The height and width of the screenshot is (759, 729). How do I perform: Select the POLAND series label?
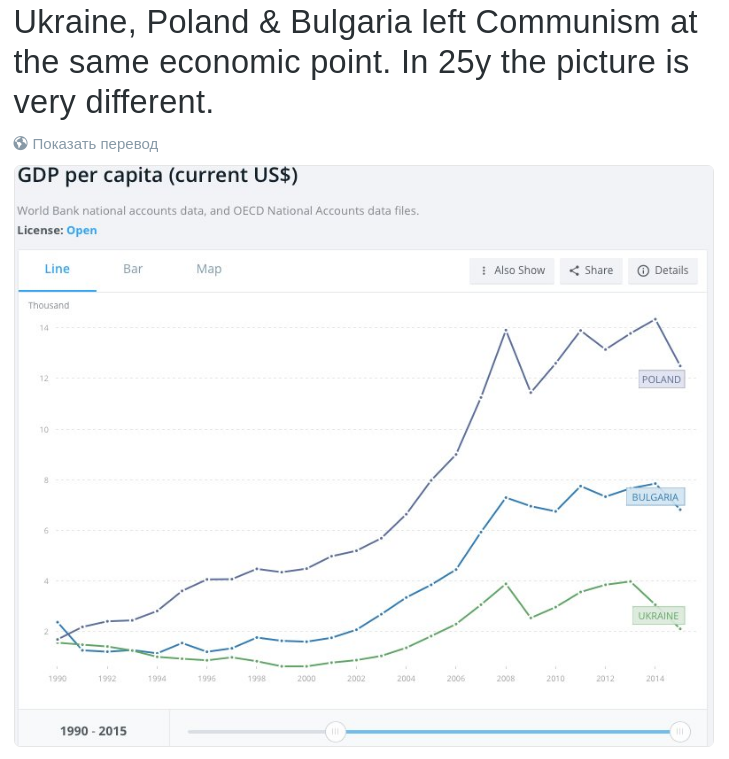pyautogui.click(x=661, y=379)
